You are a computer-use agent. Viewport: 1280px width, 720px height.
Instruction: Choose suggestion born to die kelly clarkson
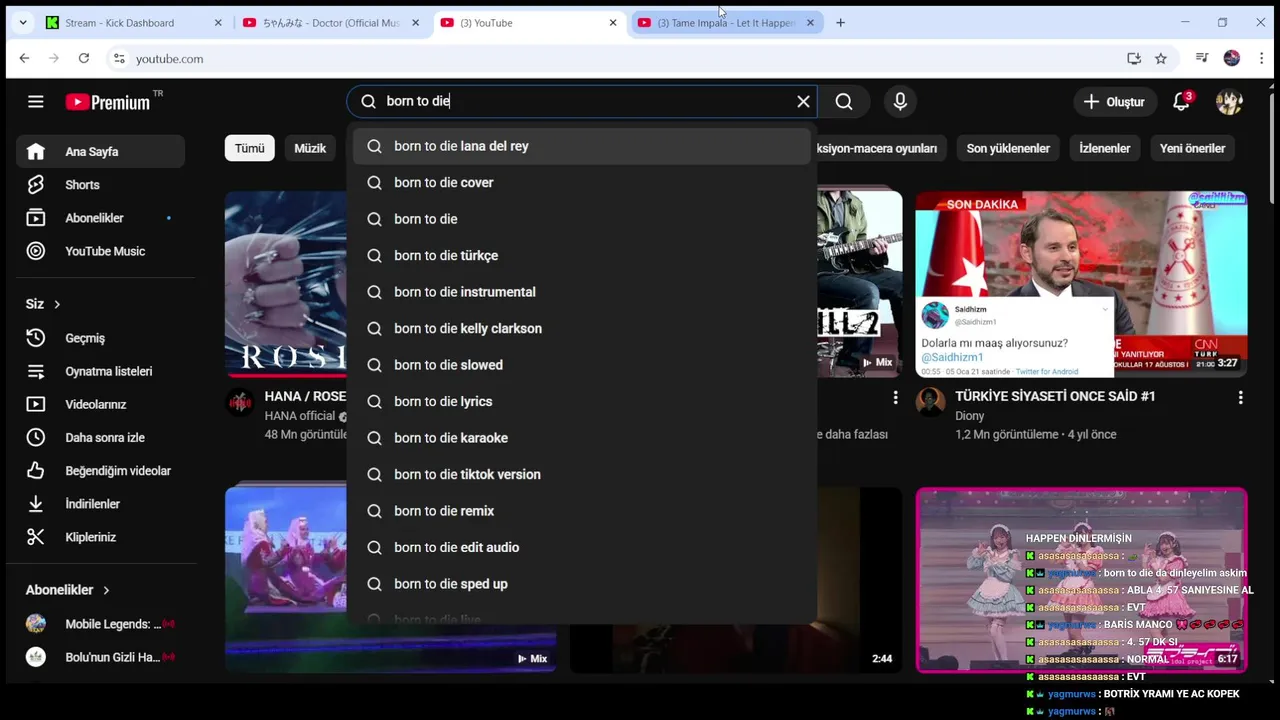tap(581, 329)
